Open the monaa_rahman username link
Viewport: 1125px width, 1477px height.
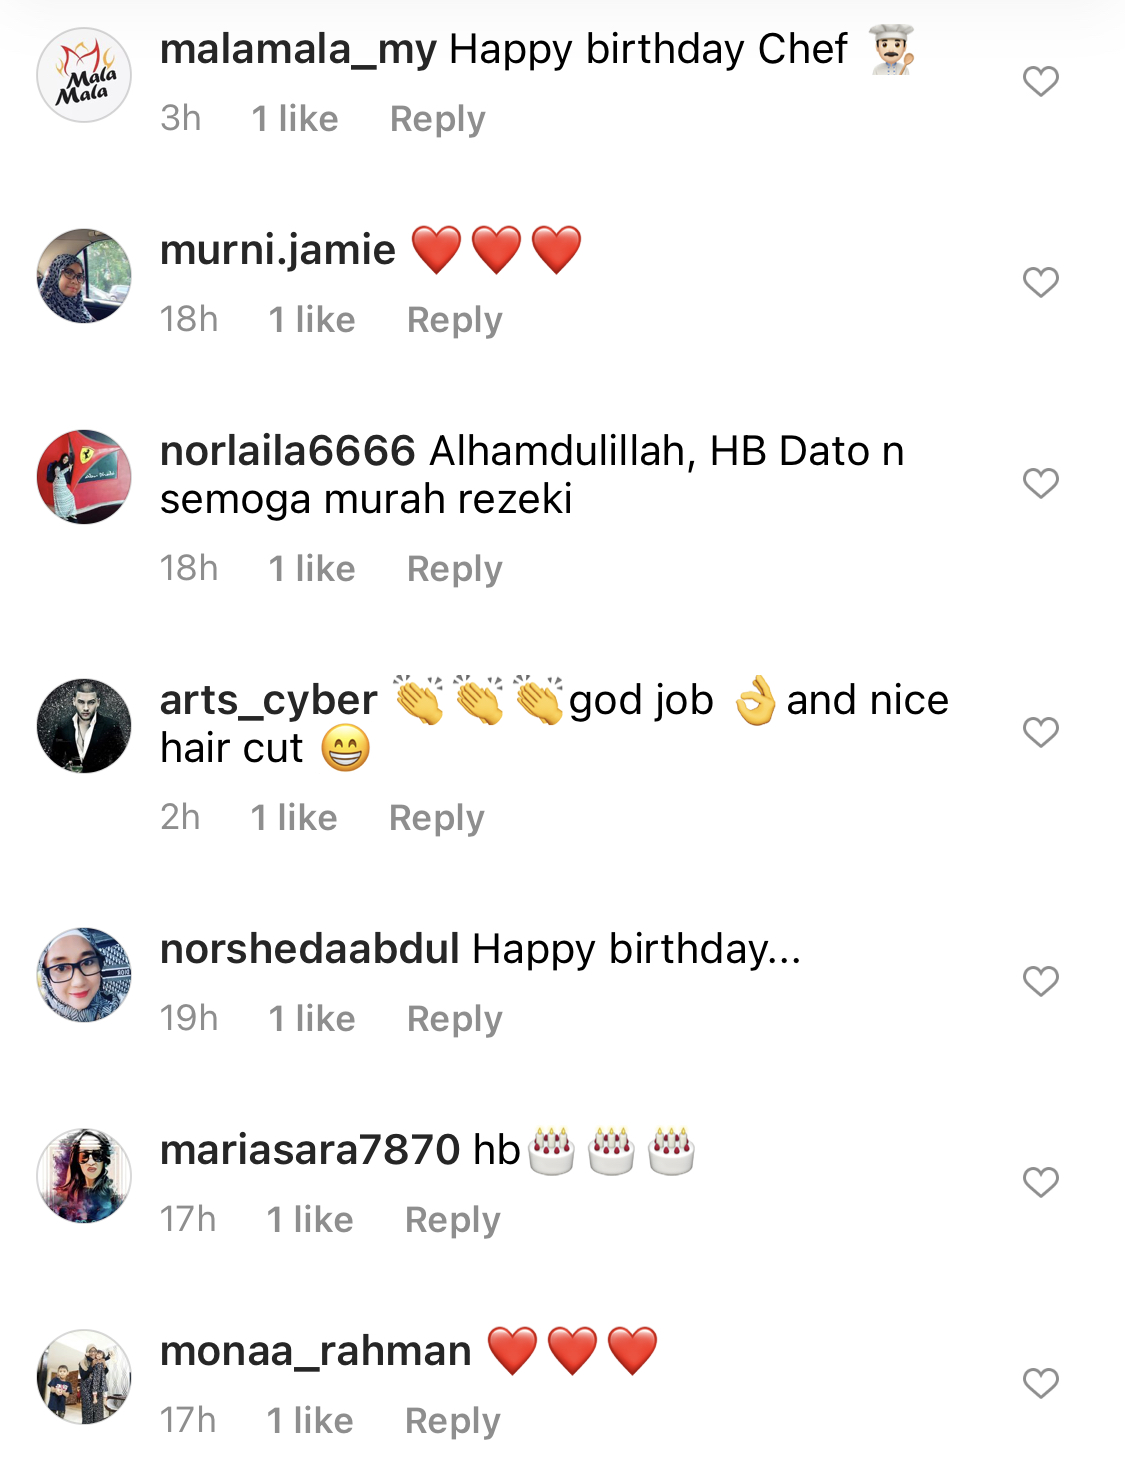coord(315,1351)
